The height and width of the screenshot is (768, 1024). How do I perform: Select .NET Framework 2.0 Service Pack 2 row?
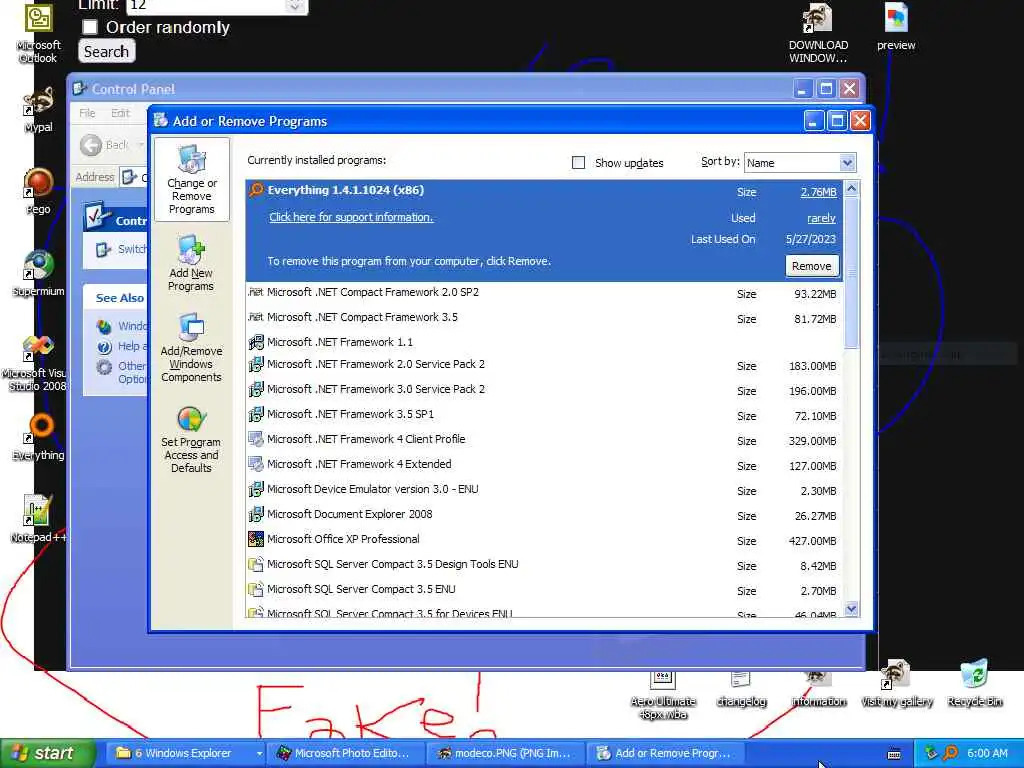pos(545,364)
